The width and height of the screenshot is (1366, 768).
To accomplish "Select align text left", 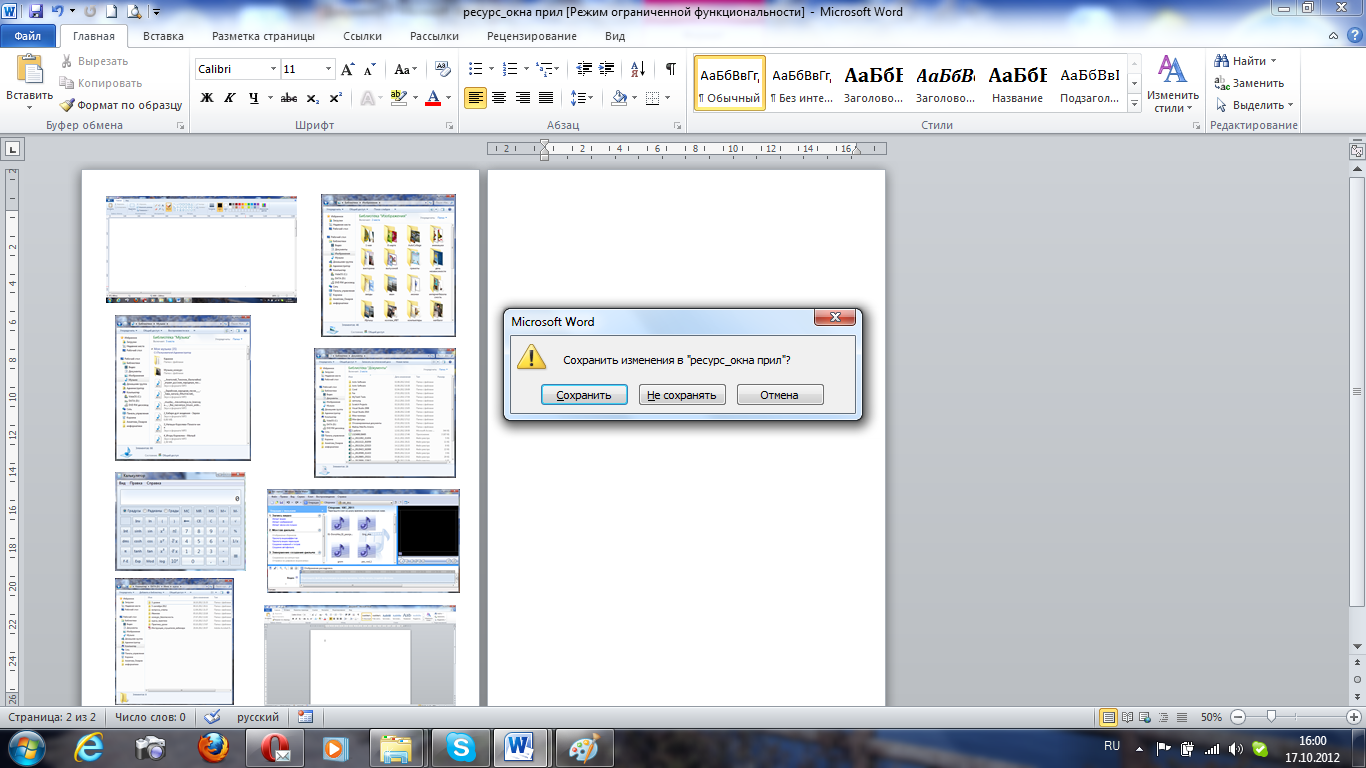I will click(476, 98).
